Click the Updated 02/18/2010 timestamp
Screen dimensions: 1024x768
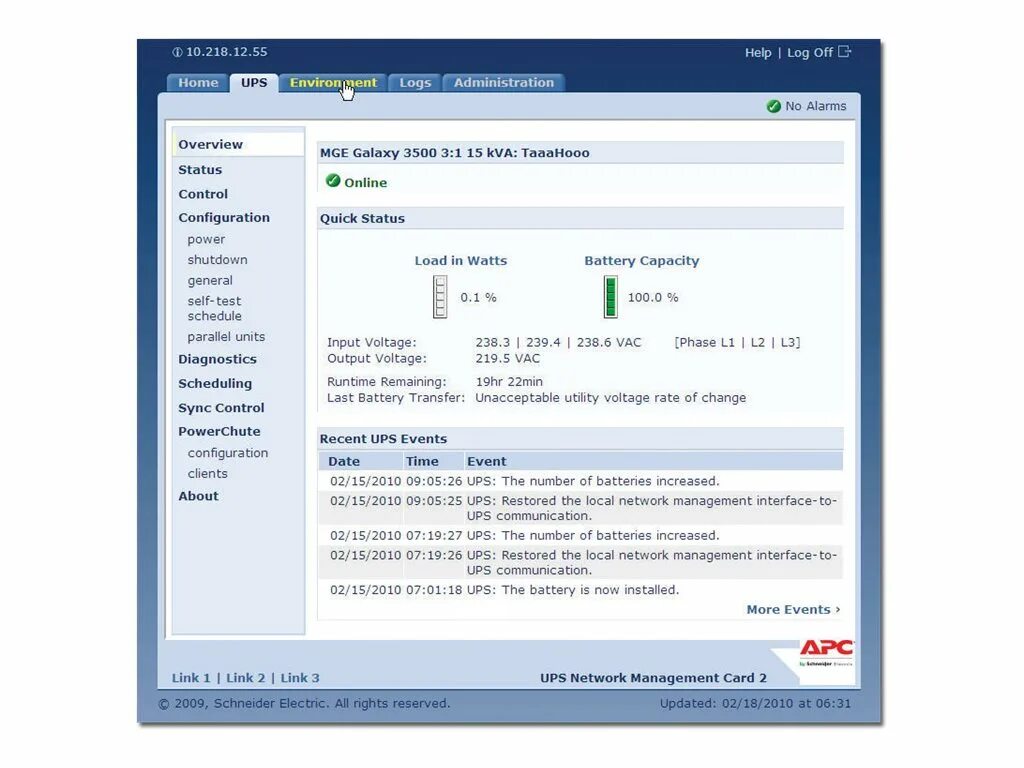pyautogui.click(x=755, y=703)
